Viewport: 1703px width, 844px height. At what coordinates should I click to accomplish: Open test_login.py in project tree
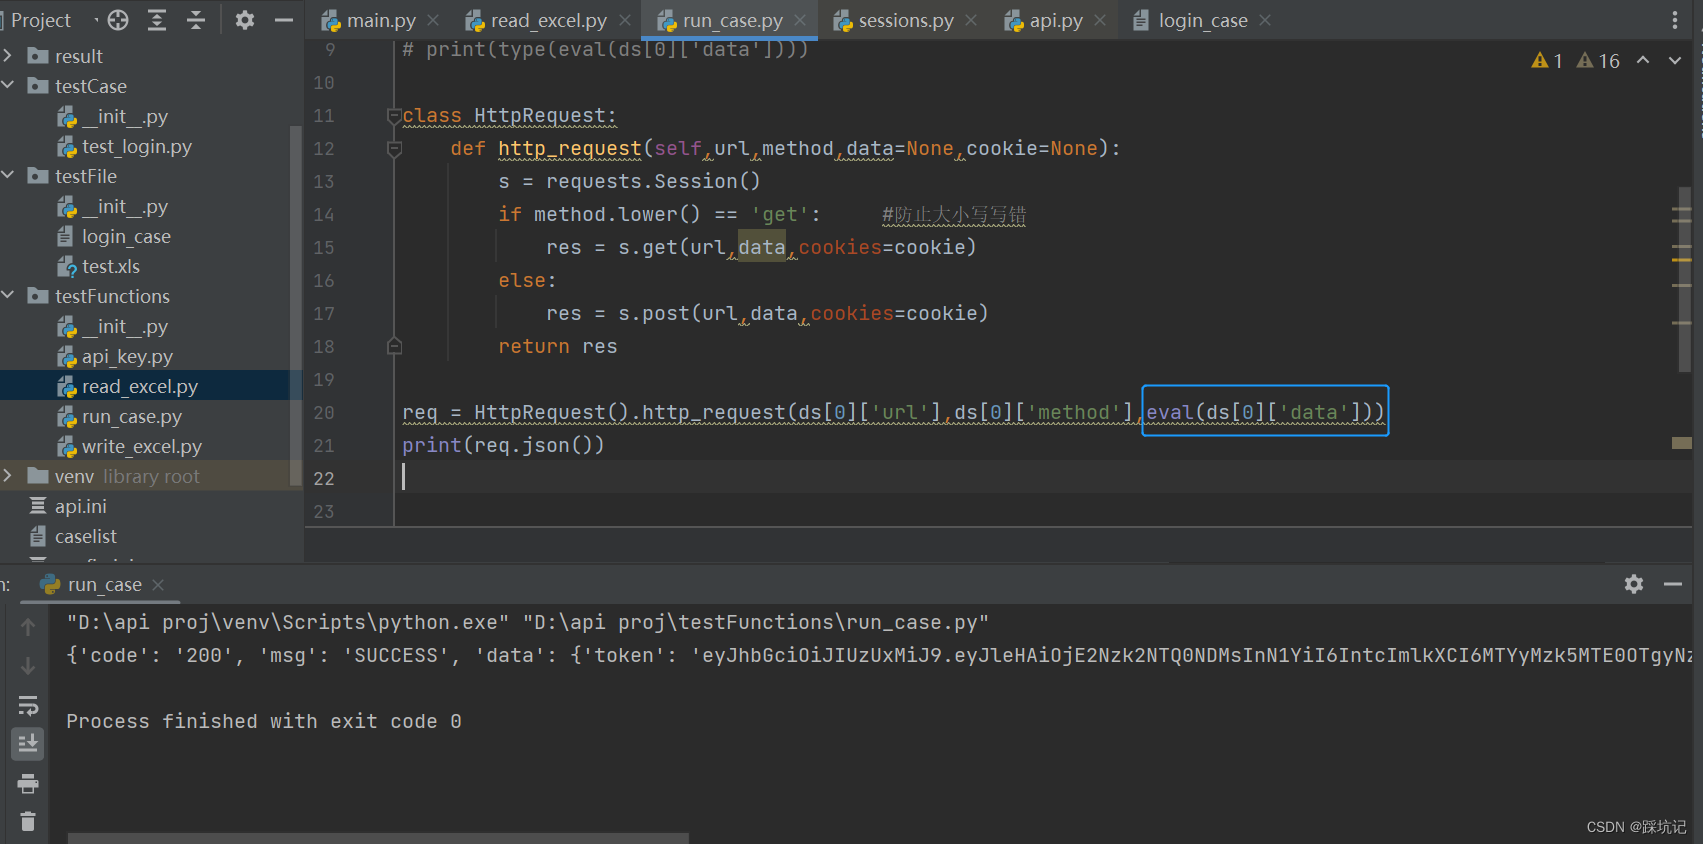click(137, 147)
